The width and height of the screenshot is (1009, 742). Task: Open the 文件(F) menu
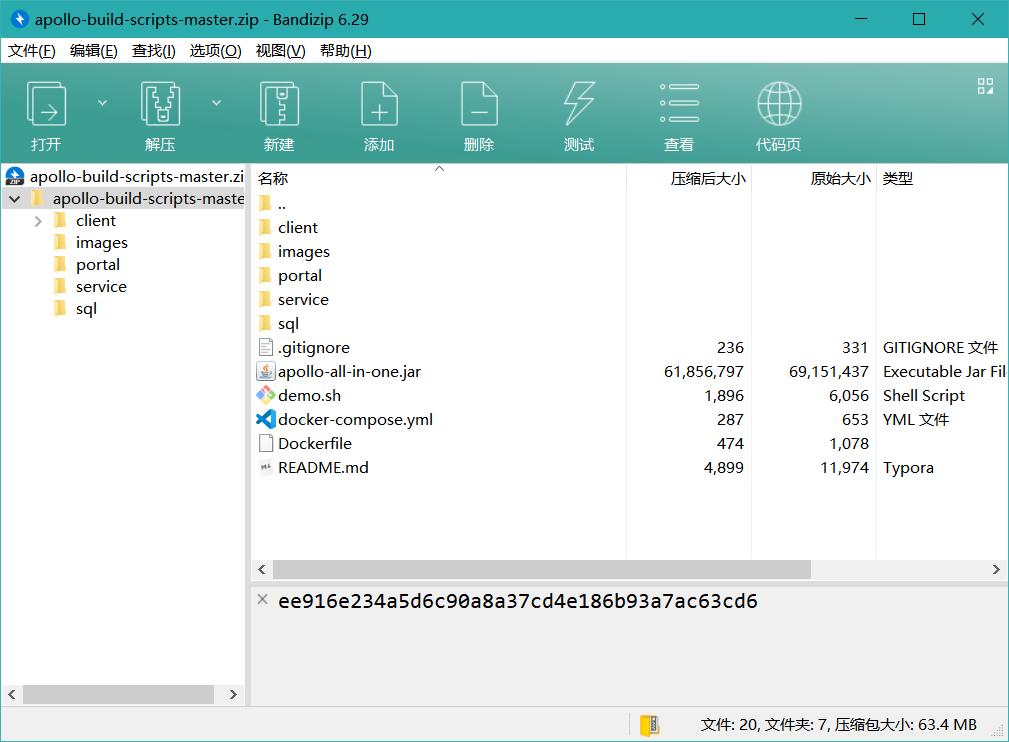point(32,51)
